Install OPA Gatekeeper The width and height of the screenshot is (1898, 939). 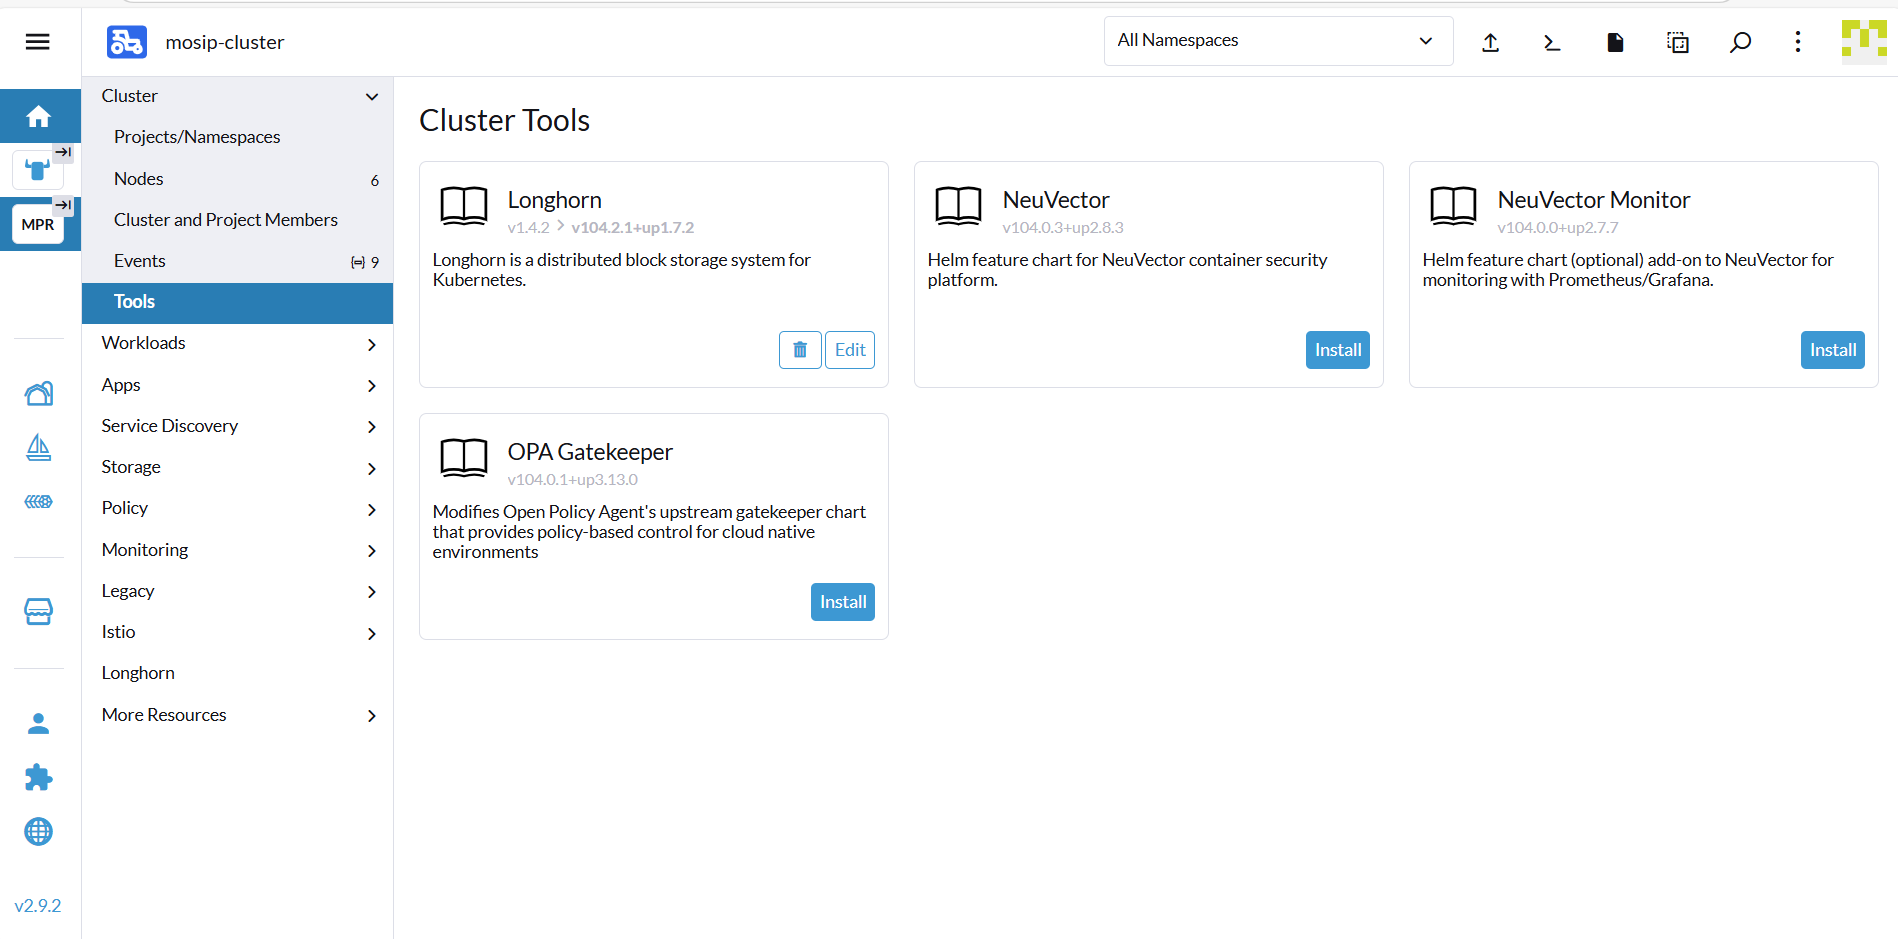(x=842, y=602)
